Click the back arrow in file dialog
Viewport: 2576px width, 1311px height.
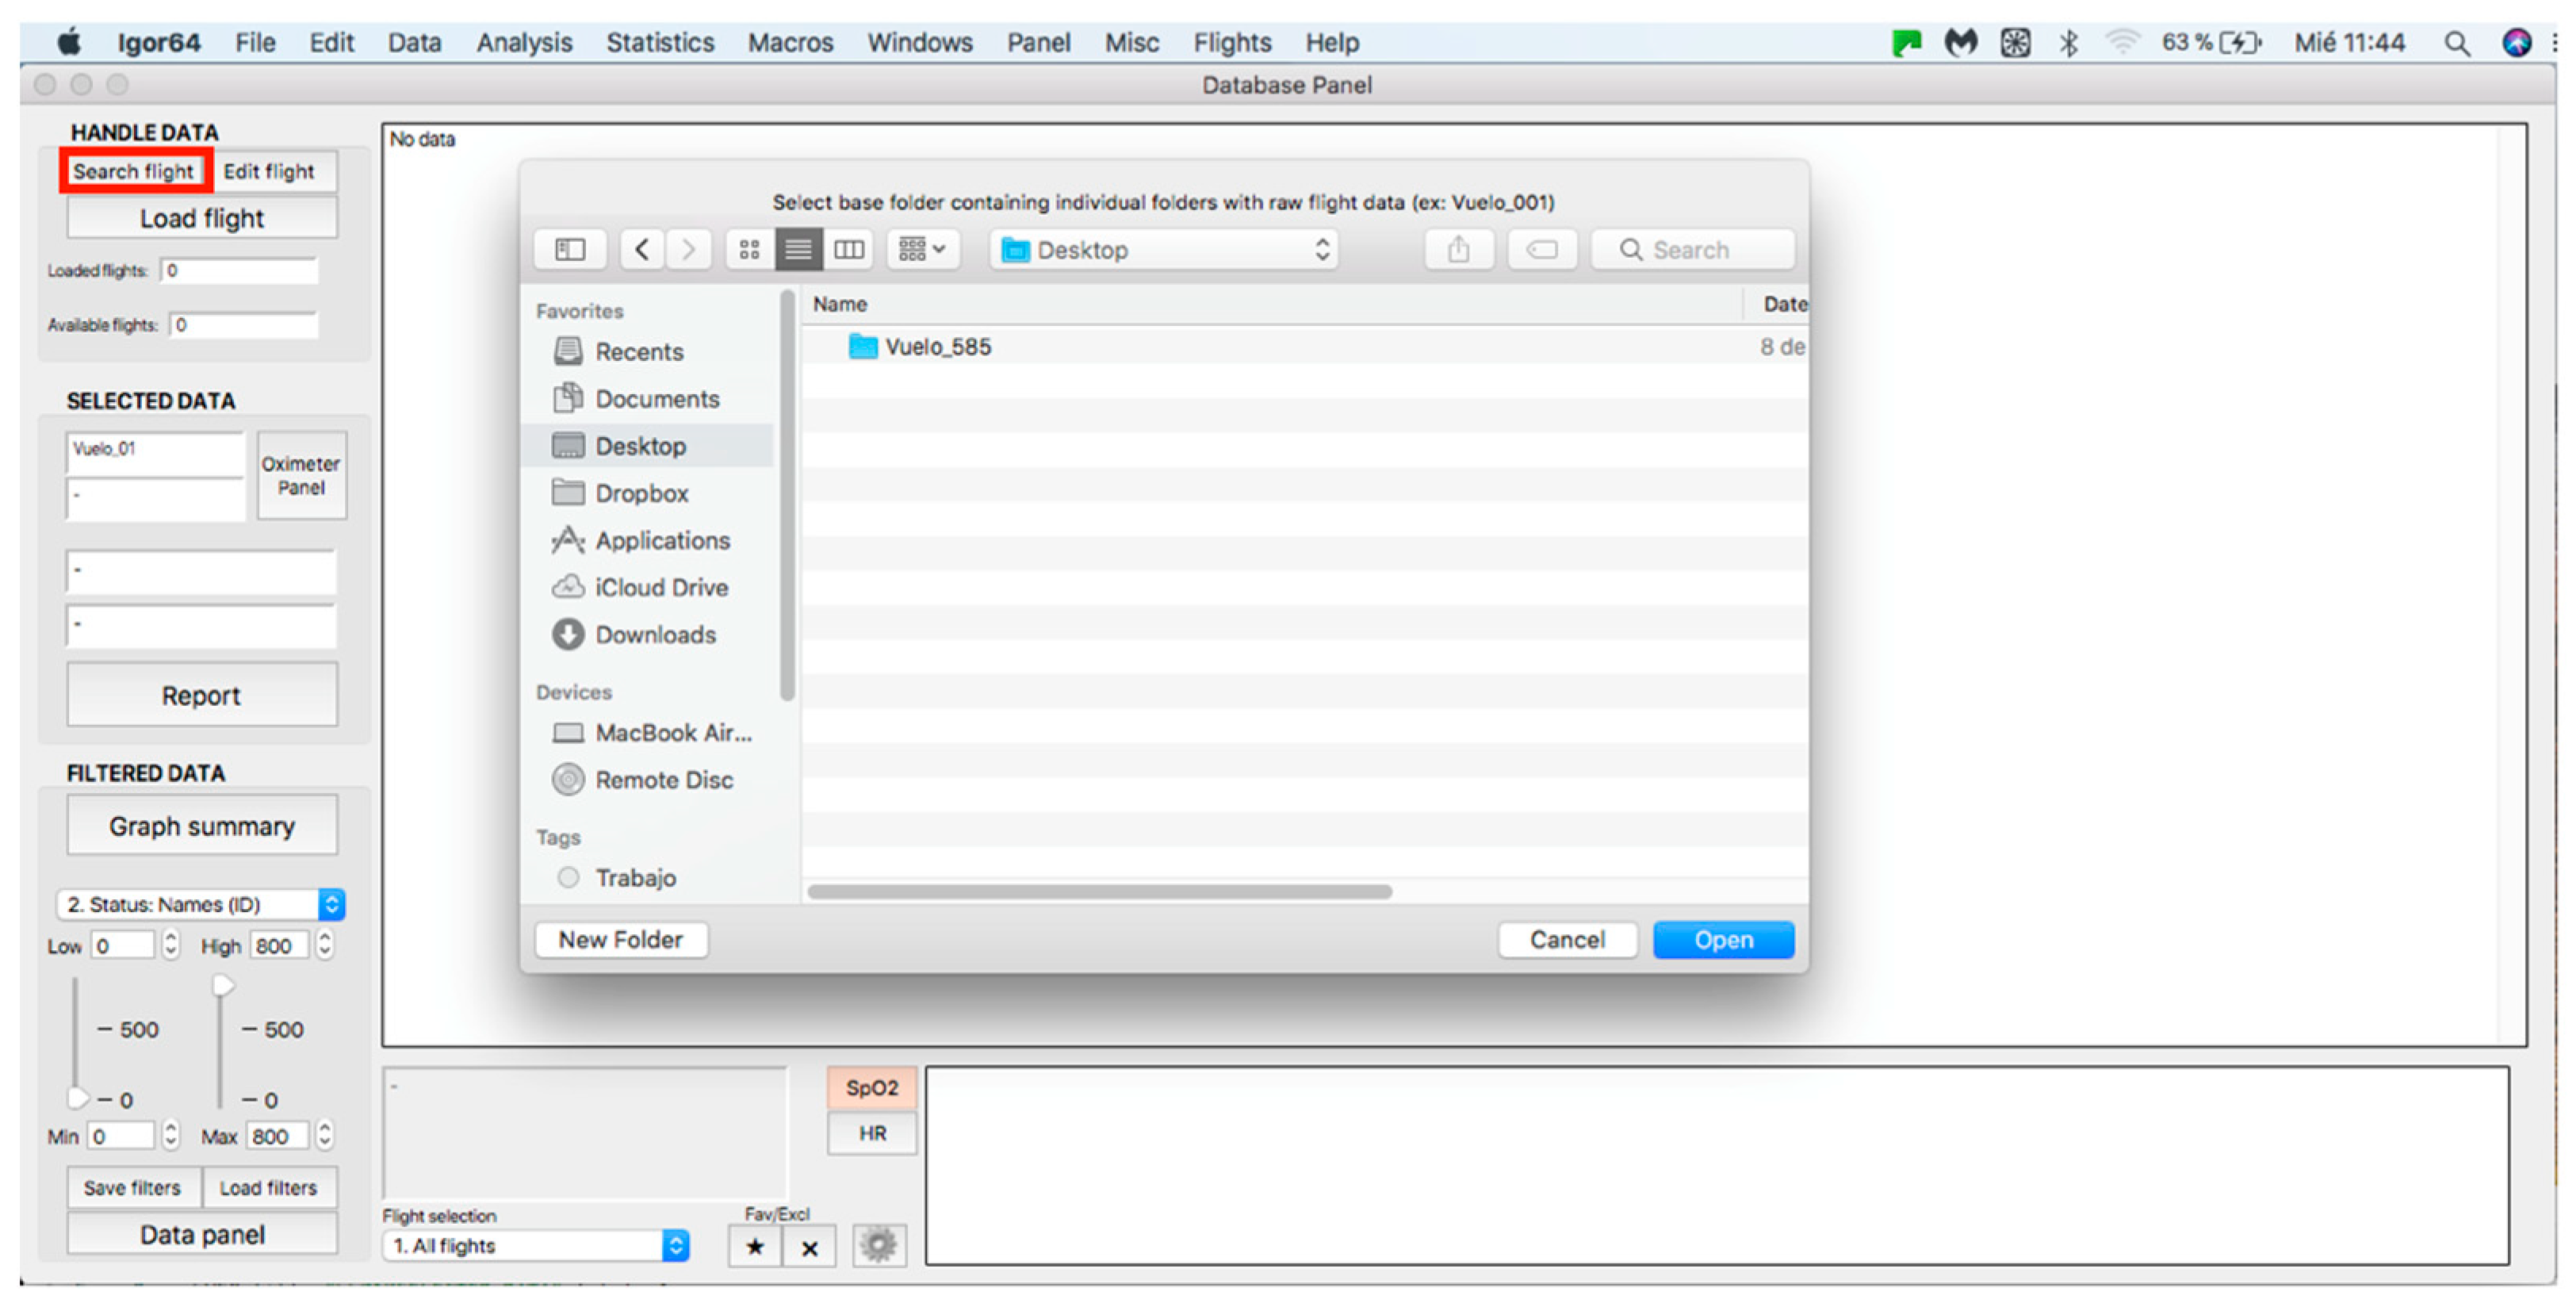click(x=642, y=249)
